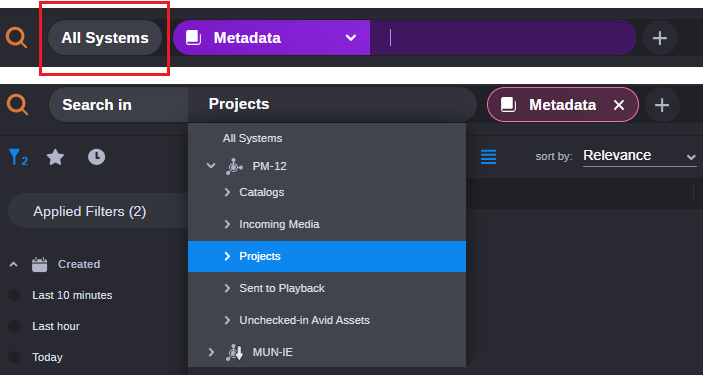Click the plus button next to Metadata pill

[x=662, y=105]
